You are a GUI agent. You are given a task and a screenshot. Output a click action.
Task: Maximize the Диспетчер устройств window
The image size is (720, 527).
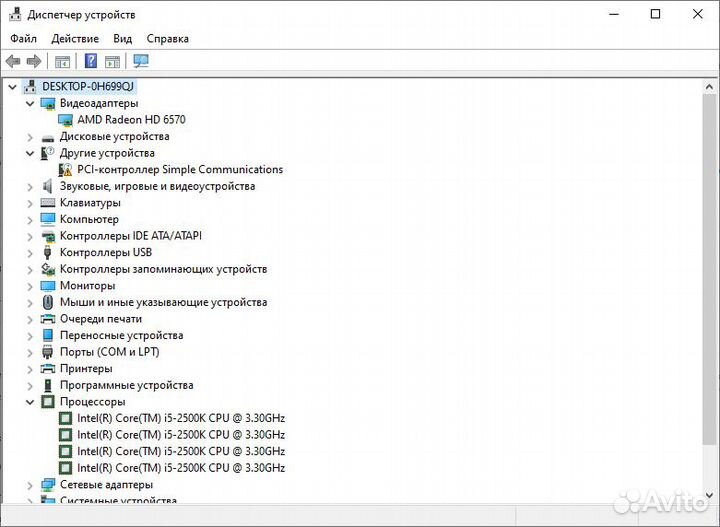tap(656, 14)
